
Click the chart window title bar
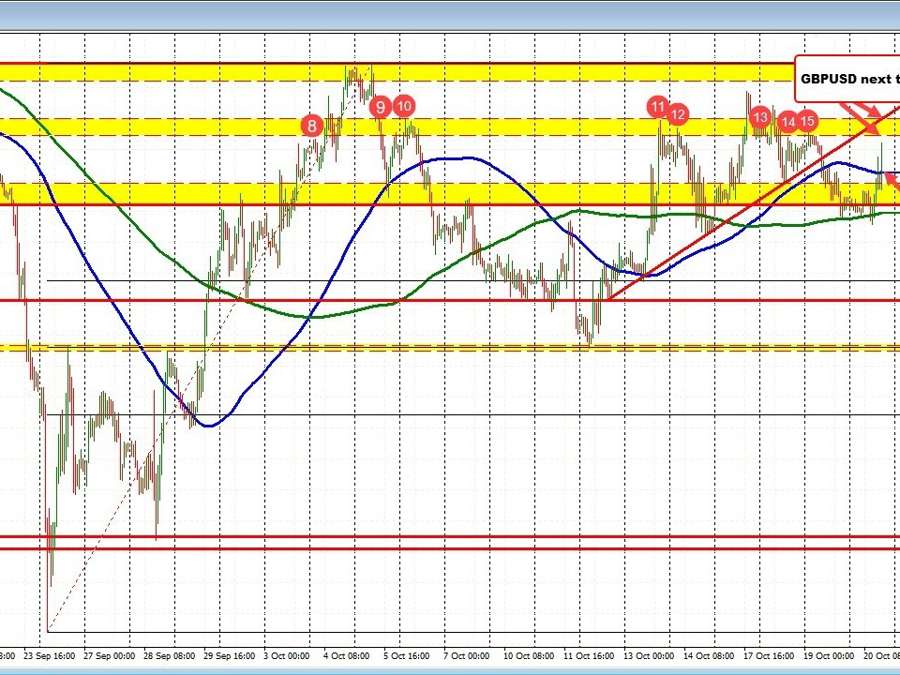click(450, 10)
